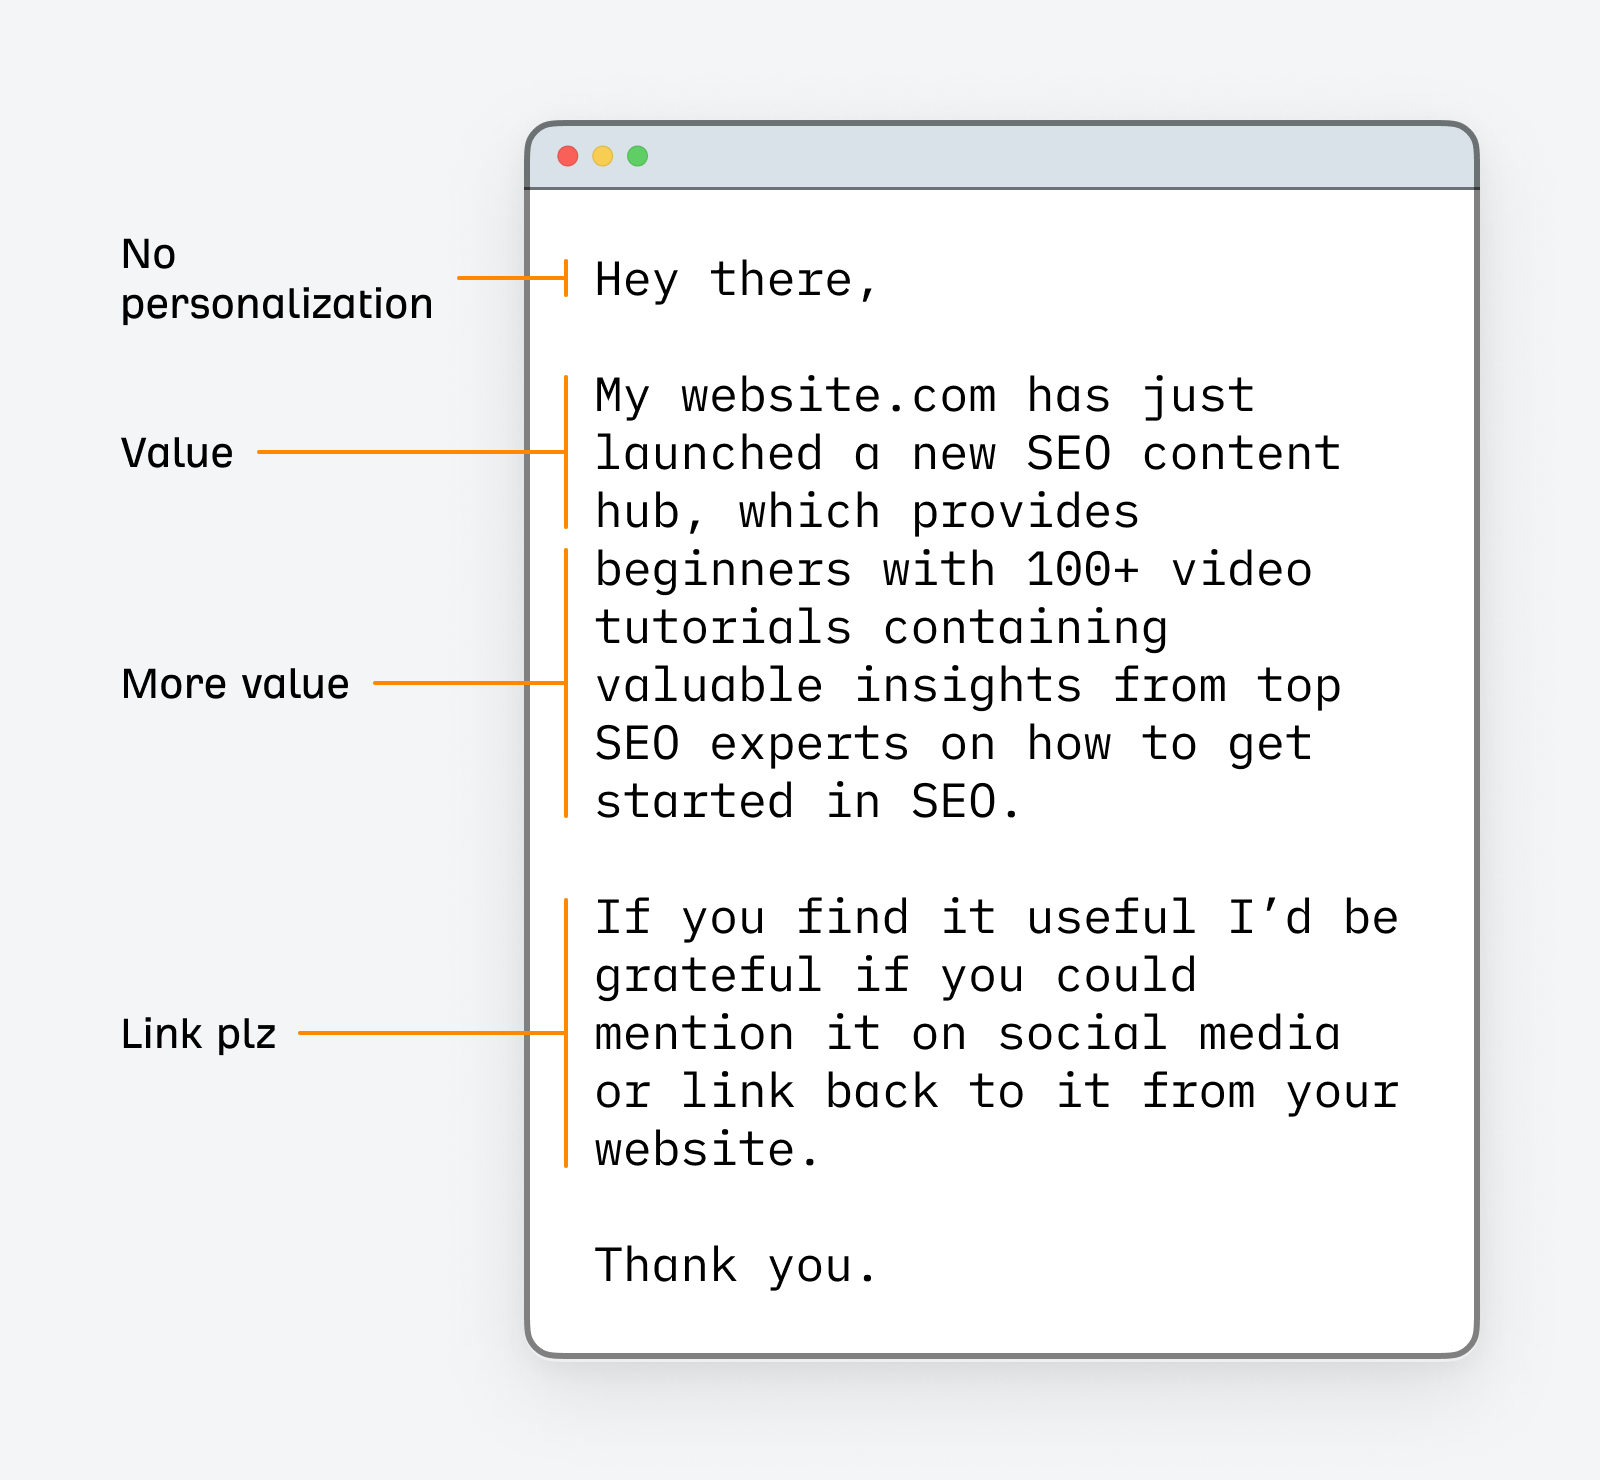Click the "or link back to it" line
1600x1480 pixels.
852,1092
